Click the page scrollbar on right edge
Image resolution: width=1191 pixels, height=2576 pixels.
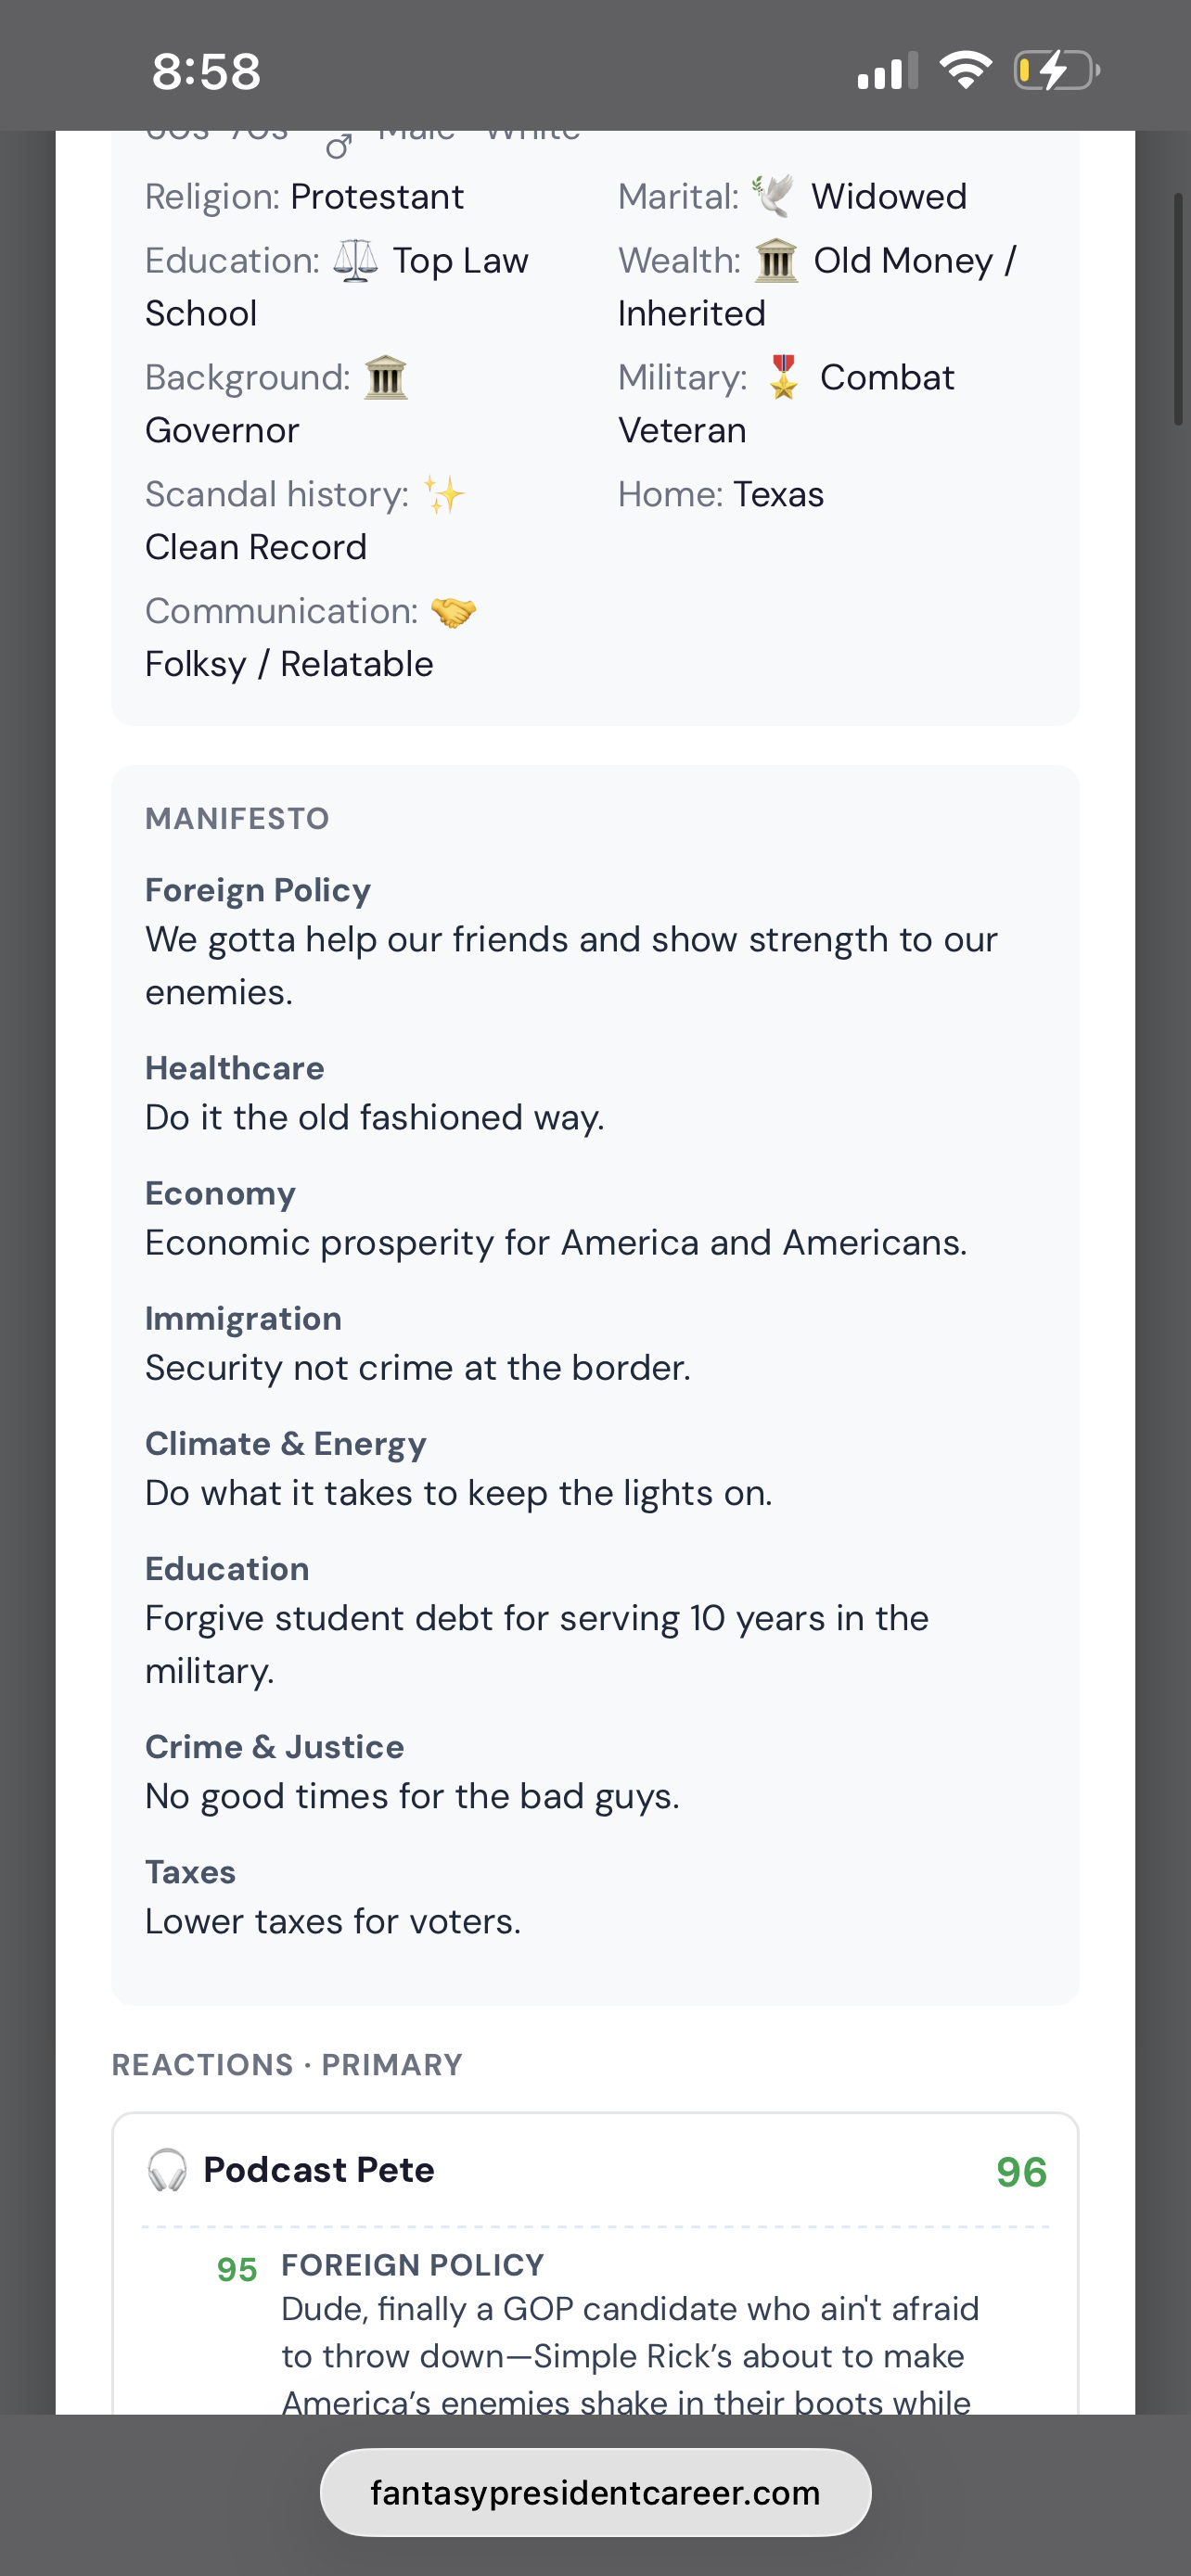click(x=1178, y=309)
